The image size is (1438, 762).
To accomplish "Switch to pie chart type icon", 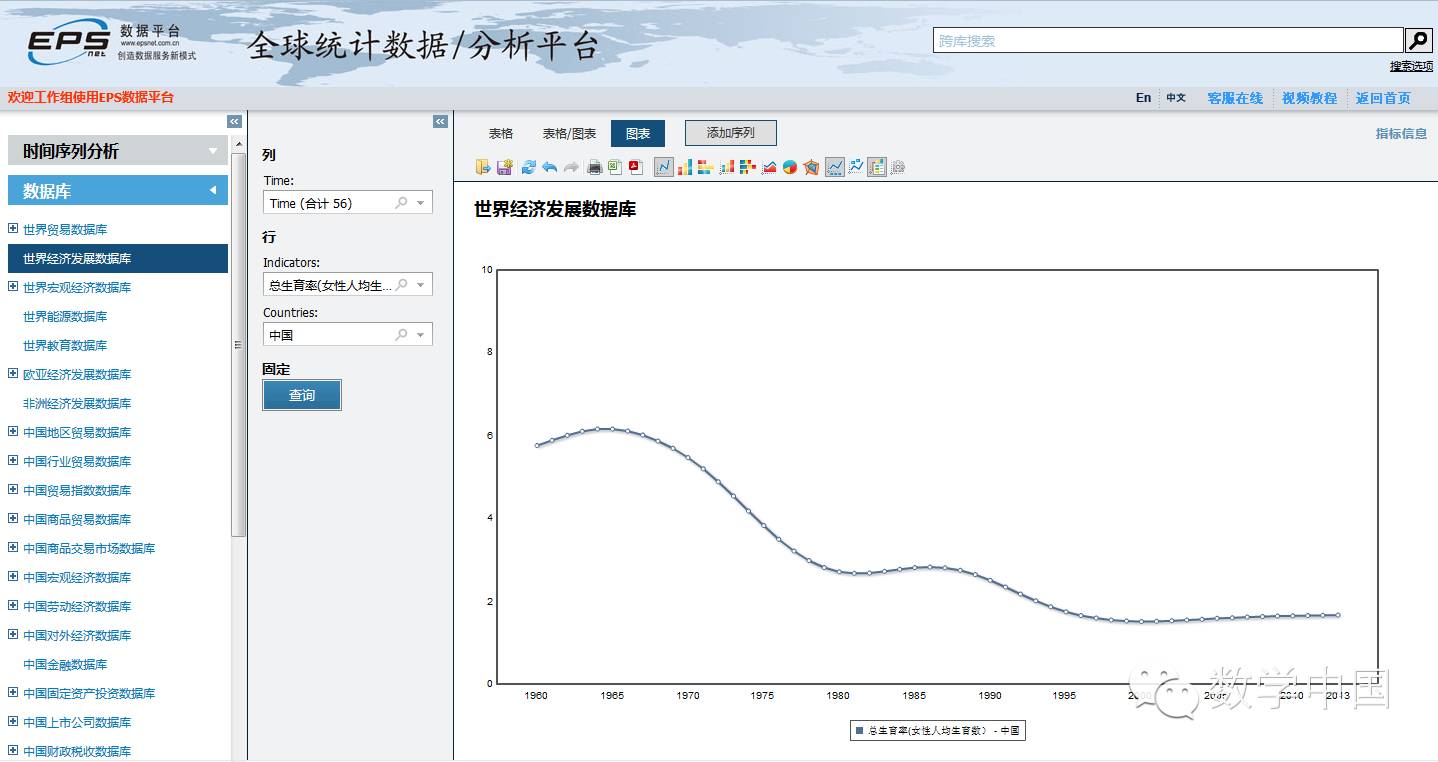I will tap(790, 167).
